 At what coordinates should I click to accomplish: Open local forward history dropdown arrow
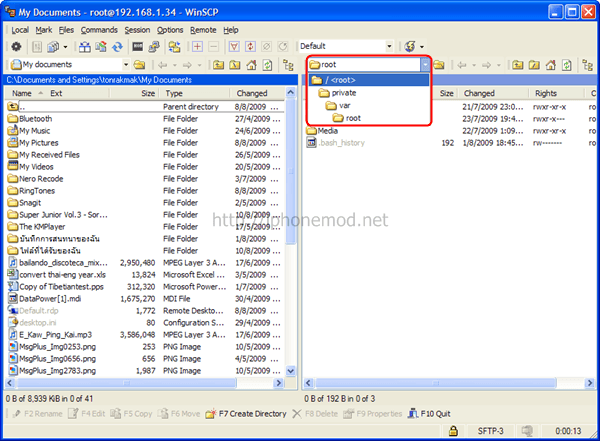pyautogui.click(x=199, y=65)
